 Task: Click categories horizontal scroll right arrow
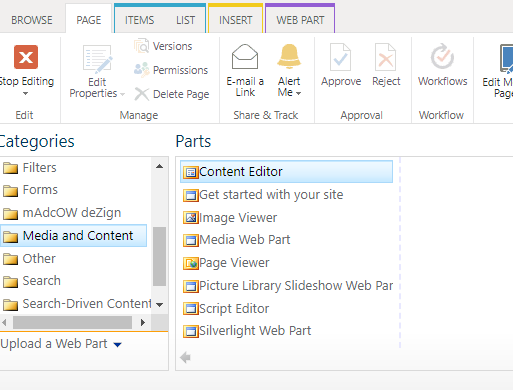click(143, 322)
